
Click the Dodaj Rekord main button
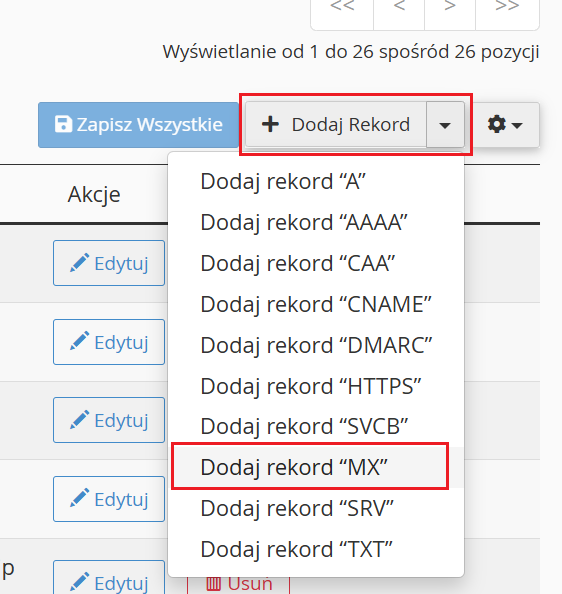336,125
